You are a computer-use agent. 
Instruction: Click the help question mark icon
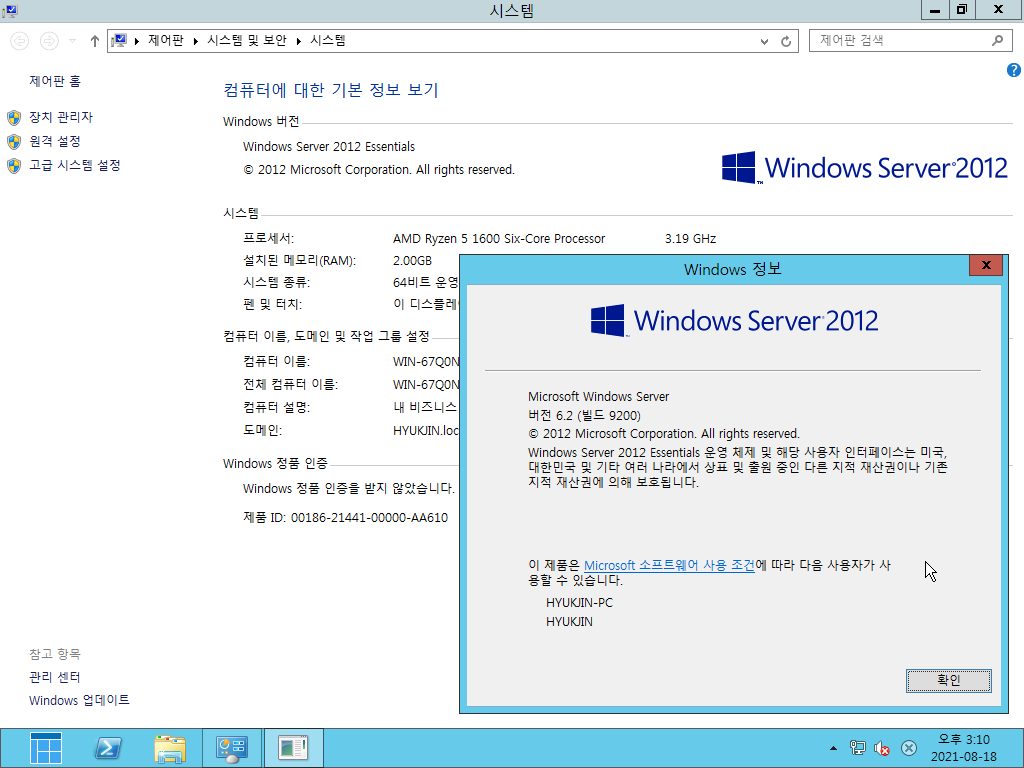pos(1014,70)
